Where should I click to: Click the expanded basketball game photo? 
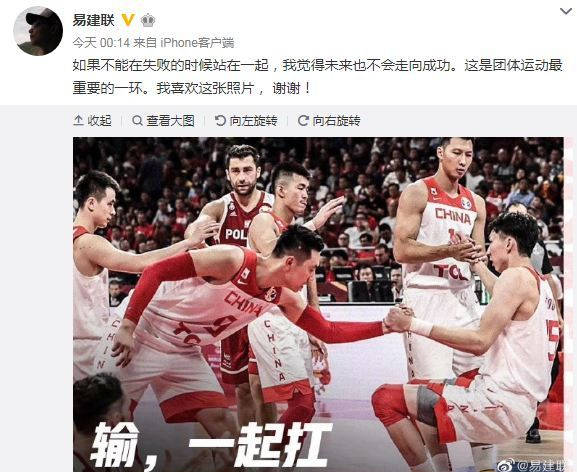point(318,305)
